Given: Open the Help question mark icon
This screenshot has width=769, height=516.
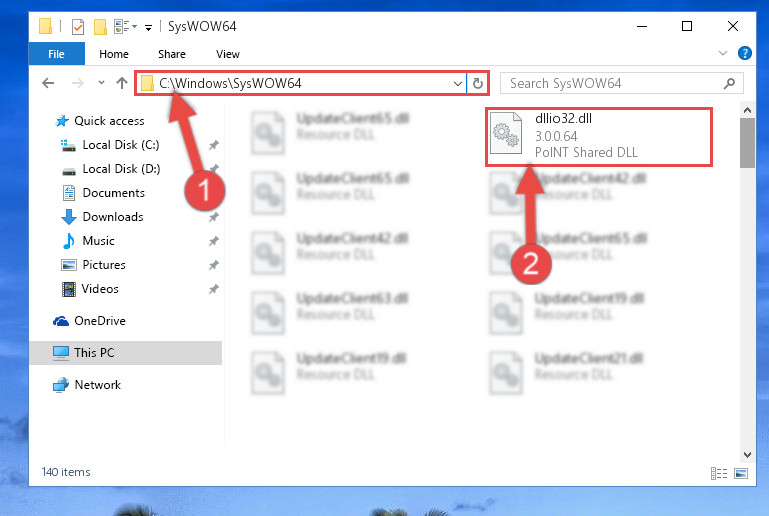Looking at the screenshot, I should pyautogui.click(x=744, y=53).
